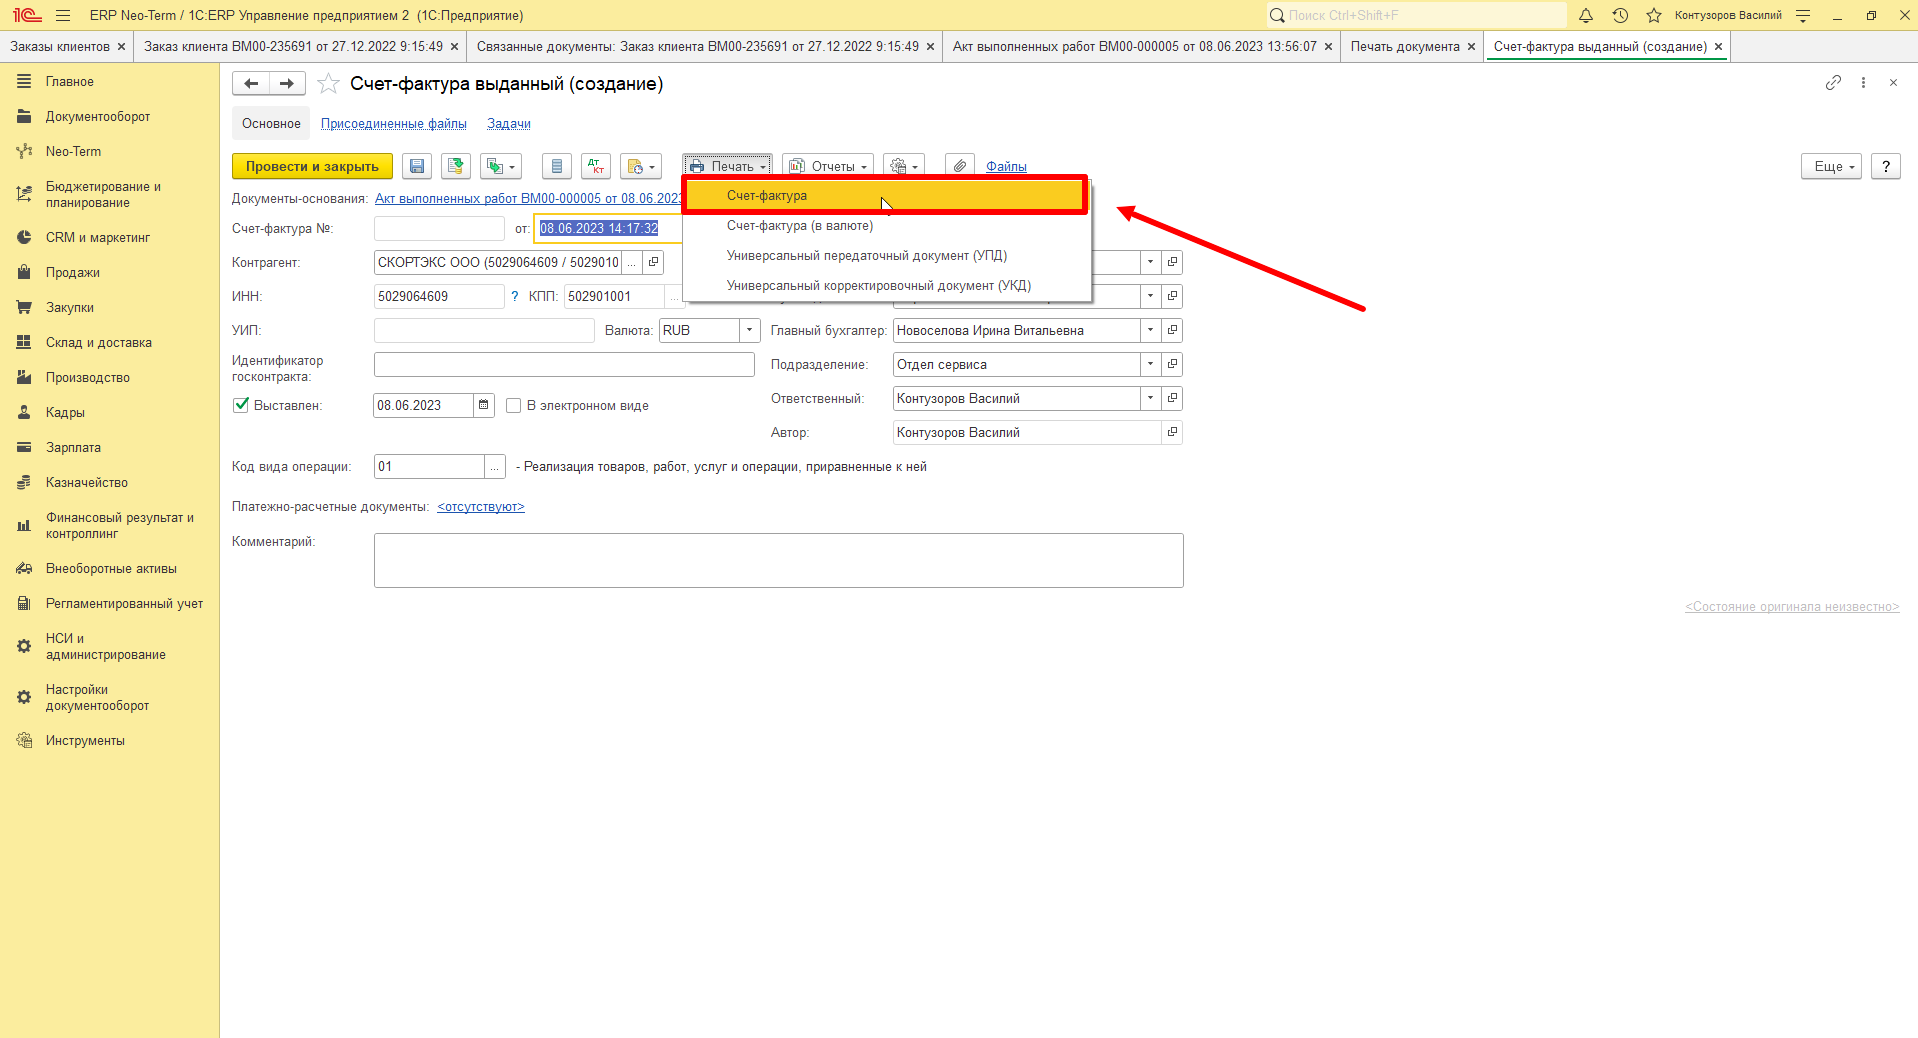This screenshot has height=1038, width=1918.
Task: Click into the Комментарий text area
Action: point(779,560)
